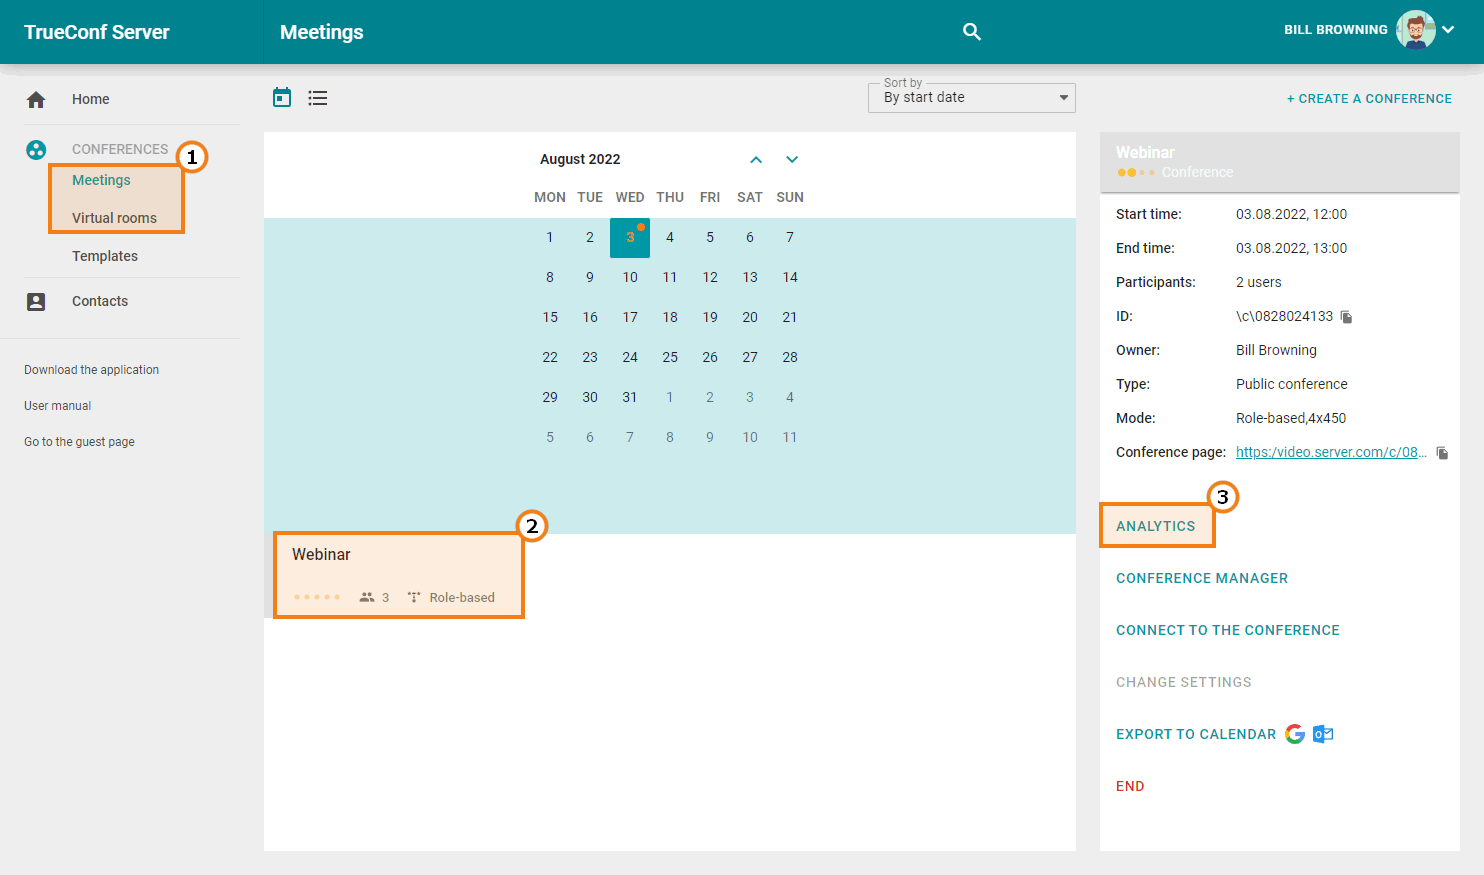This screenshot has width=1484, height=875.
Task: Switch to list view icon
Action: 318,98
